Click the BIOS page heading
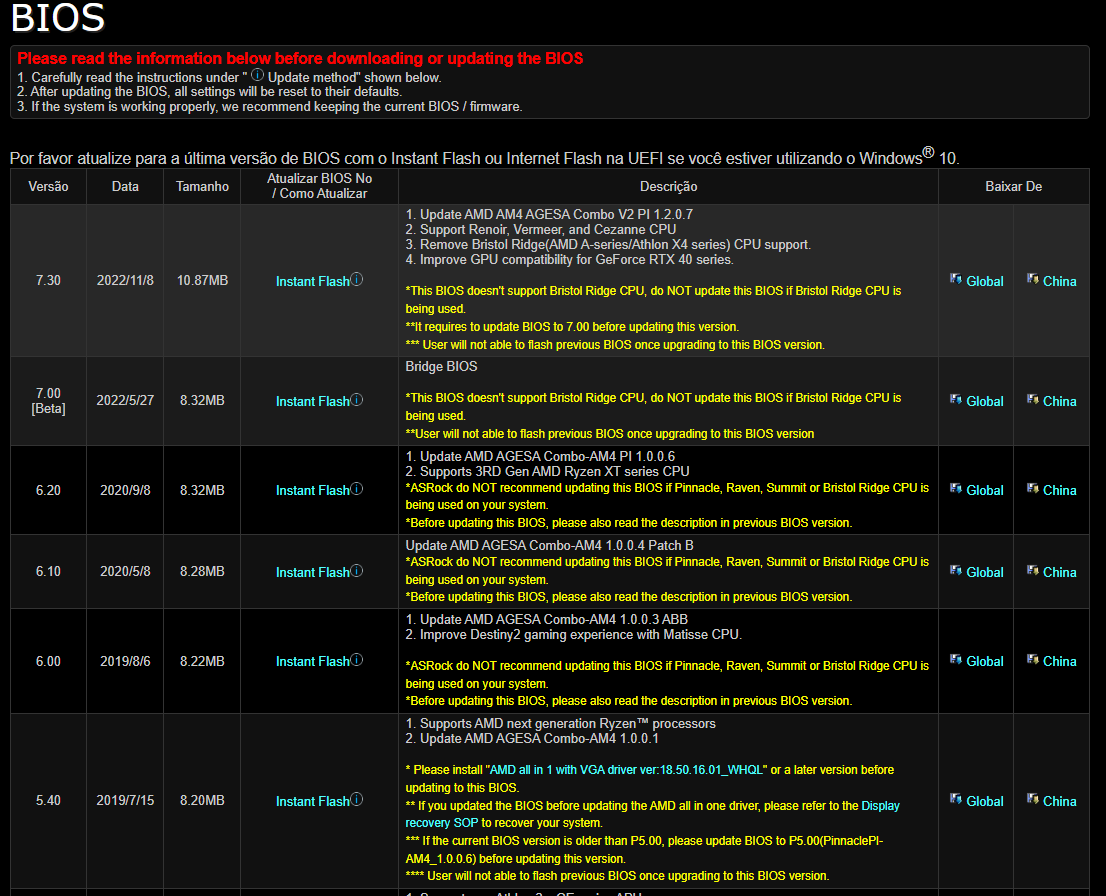 coord(58,18)
